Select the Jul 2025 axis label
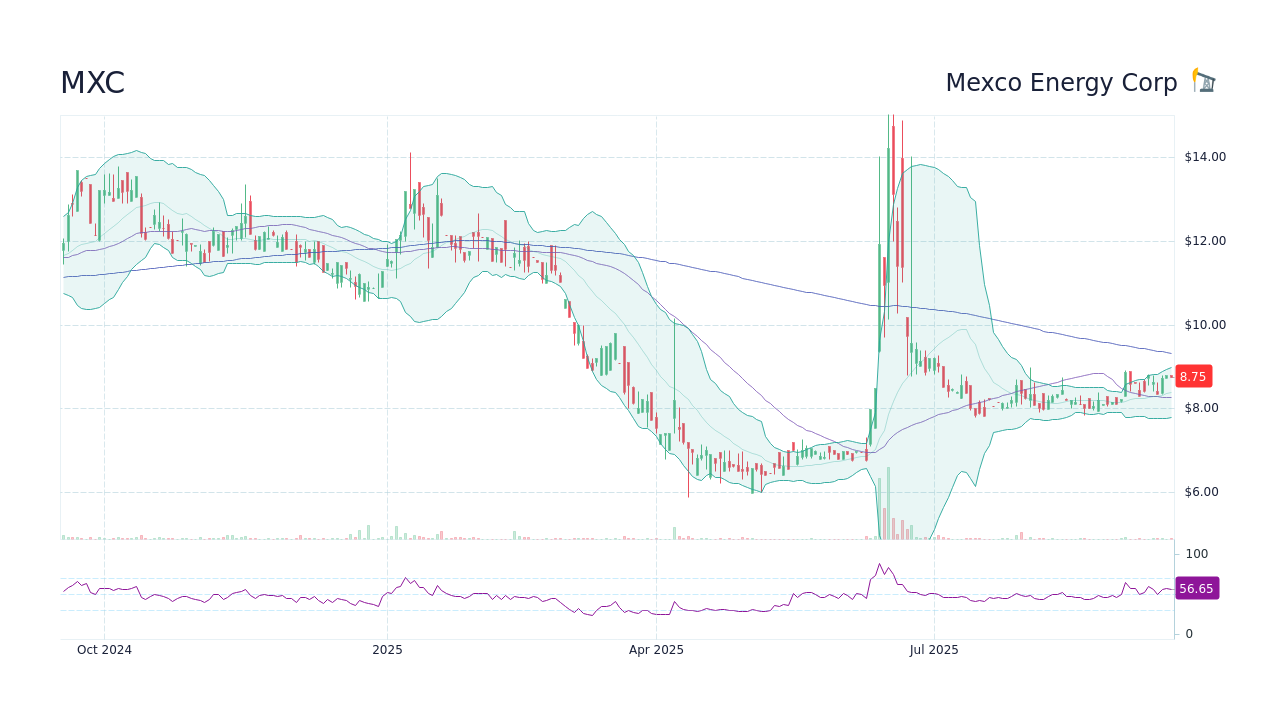 935,649
